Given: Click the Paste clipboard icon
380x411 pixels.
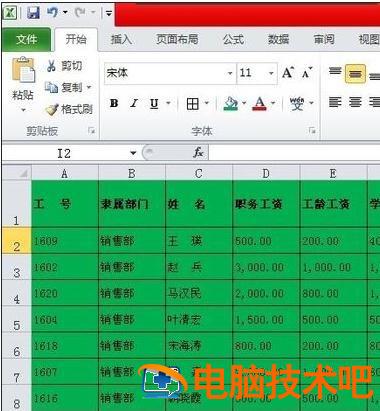Looking at the screenshot, I should click(x=23, y=70).
